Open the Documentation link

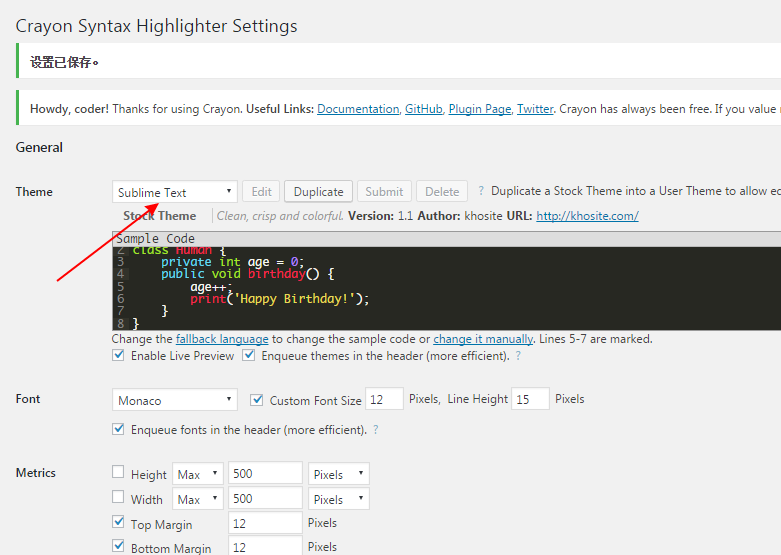coord(358,109)
